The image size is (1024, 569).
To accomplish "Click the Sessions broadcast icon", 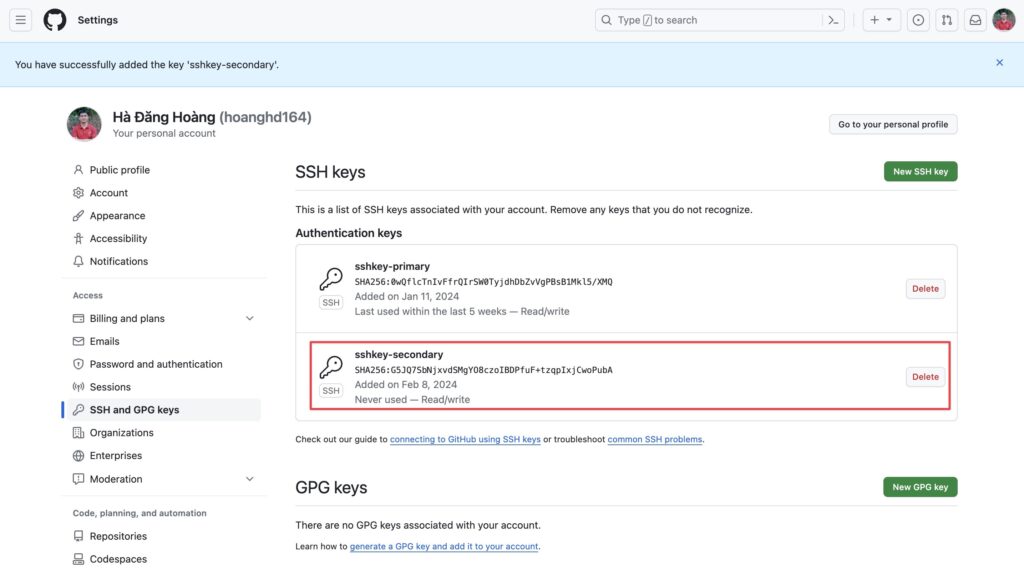I will [78, 387].
